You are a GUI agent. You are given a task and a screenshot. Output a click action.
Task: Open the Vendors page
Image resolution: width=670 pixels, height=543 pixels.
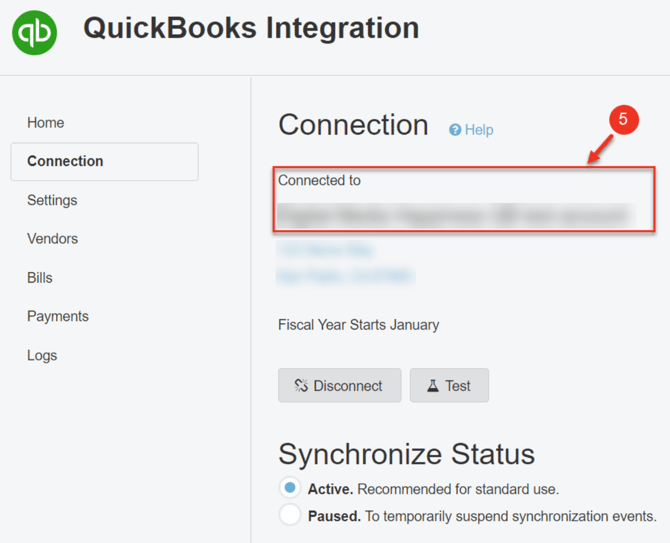click(52, 239)
